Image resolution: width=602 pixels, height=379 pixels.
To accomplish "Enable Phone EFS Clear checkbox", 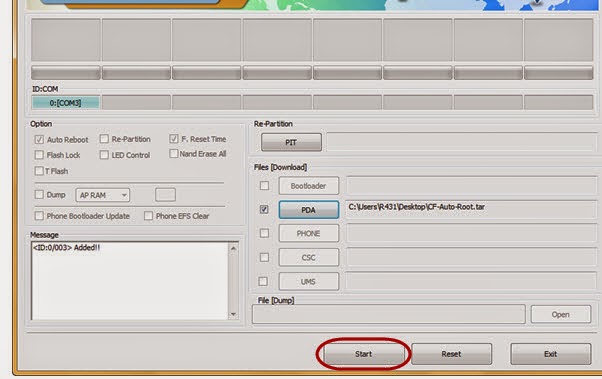I will [x=148, y=216].
